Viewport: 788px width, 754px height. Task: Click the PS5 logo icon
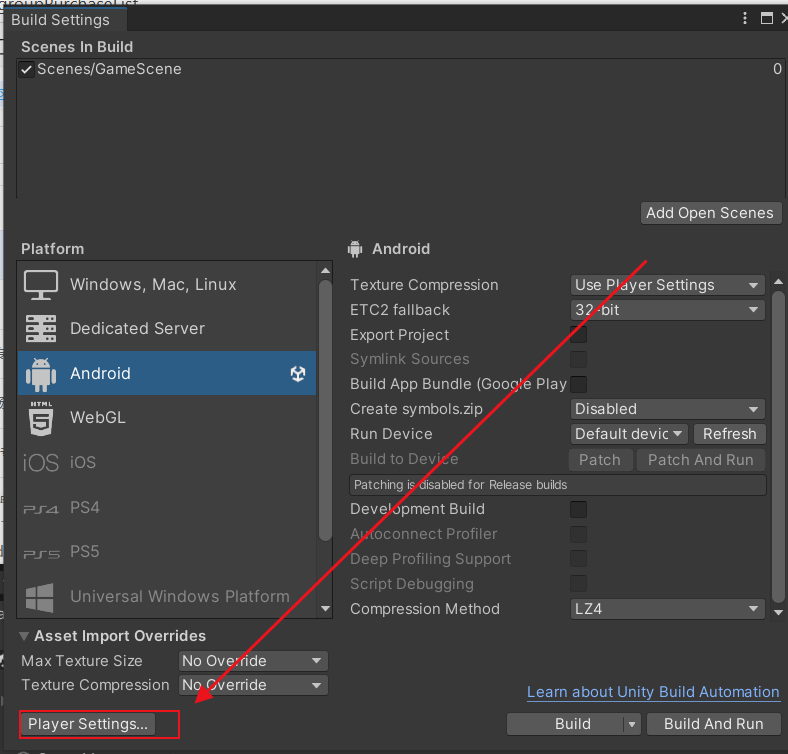(41, 554)
